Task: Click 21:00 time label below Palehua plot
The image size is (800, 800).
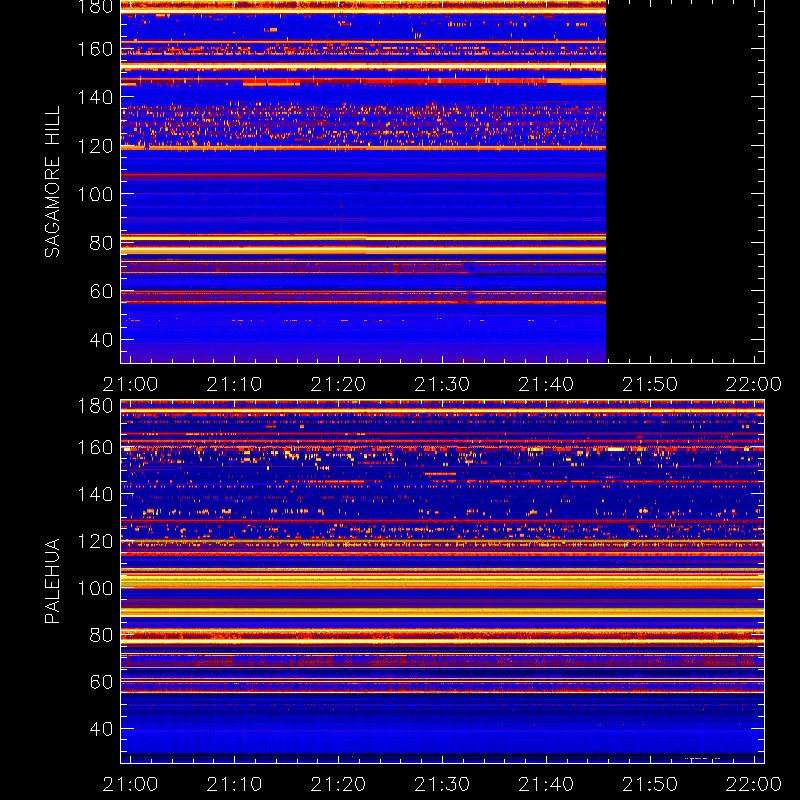Action: (x=130, y=784)
